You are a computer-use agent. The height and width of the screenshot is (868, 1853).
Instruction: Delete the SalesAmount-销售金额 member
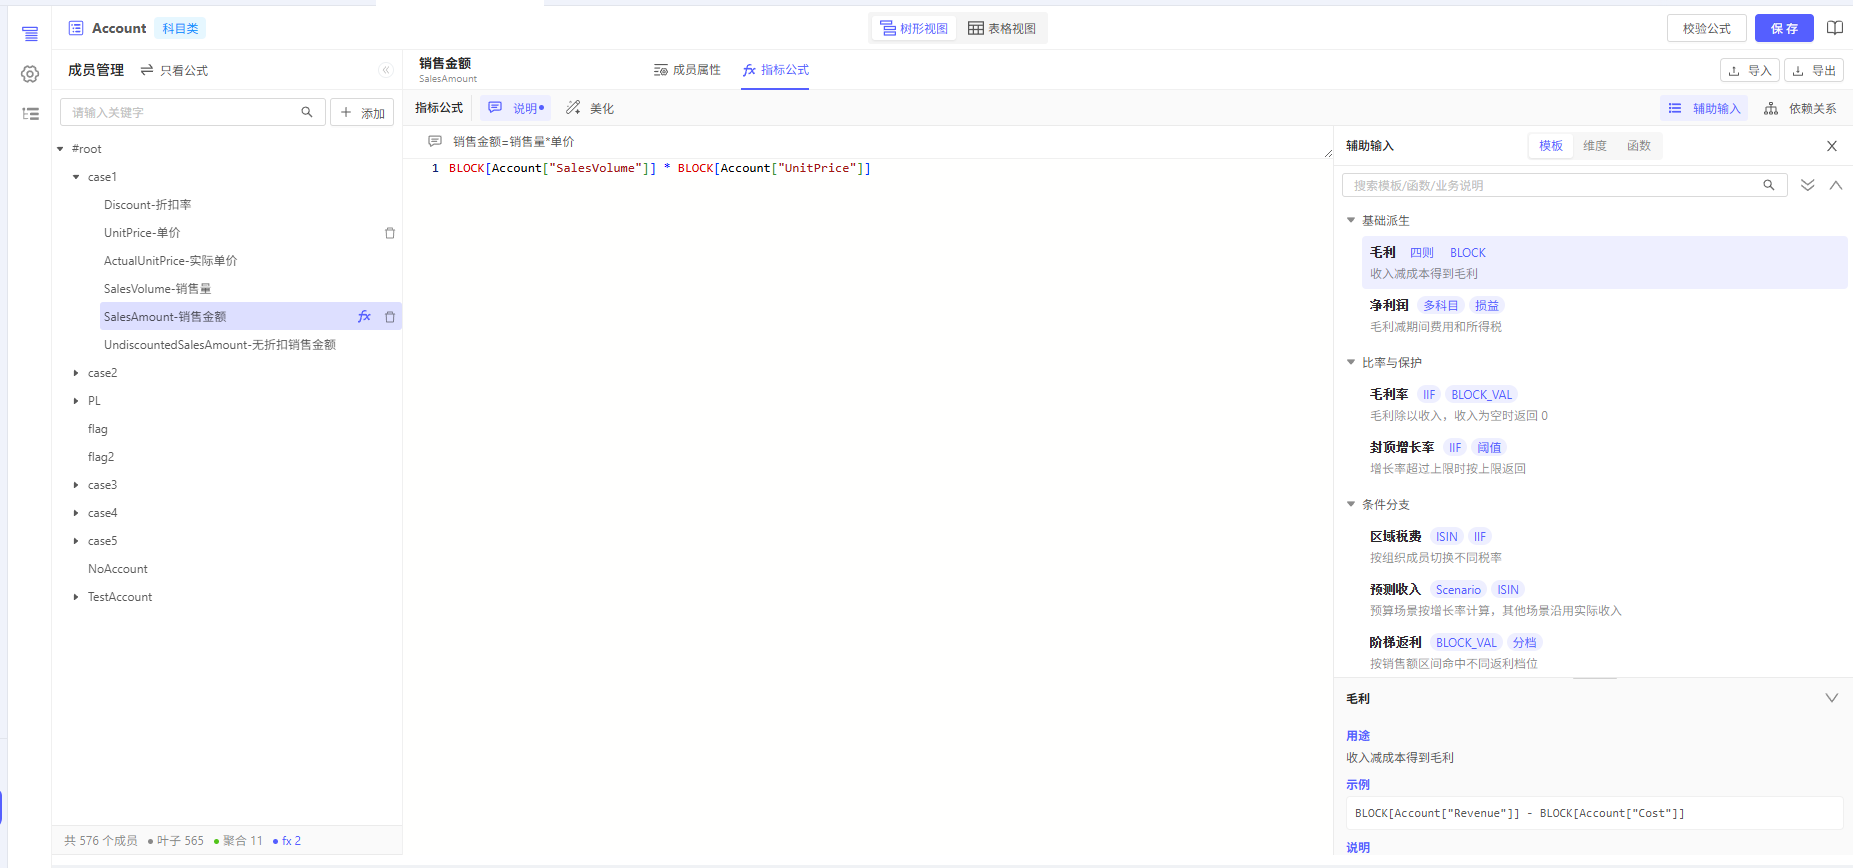(x=390, y=317)
